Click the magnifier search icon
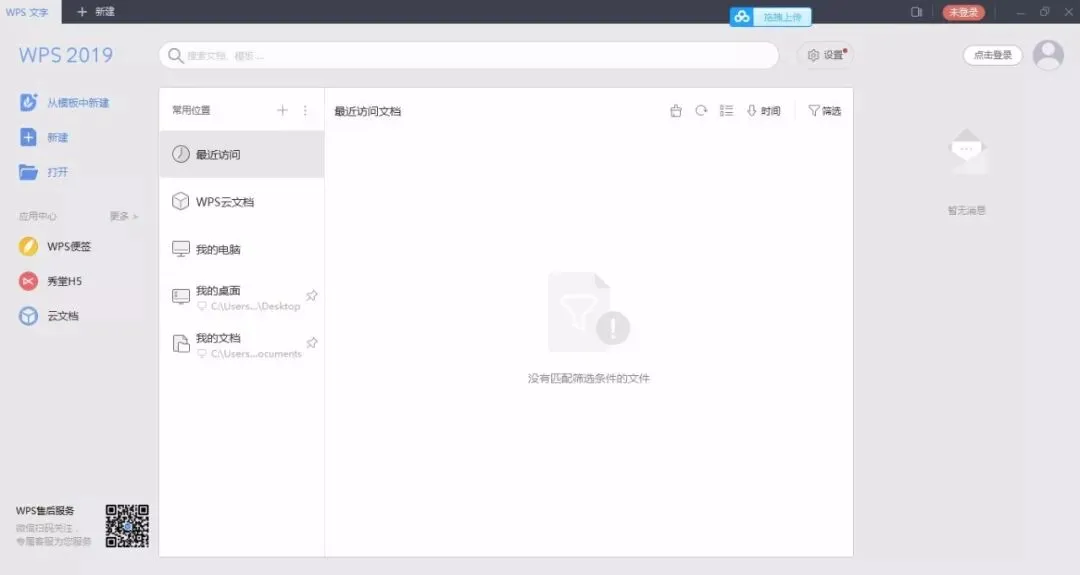 [x=176, y=55]
